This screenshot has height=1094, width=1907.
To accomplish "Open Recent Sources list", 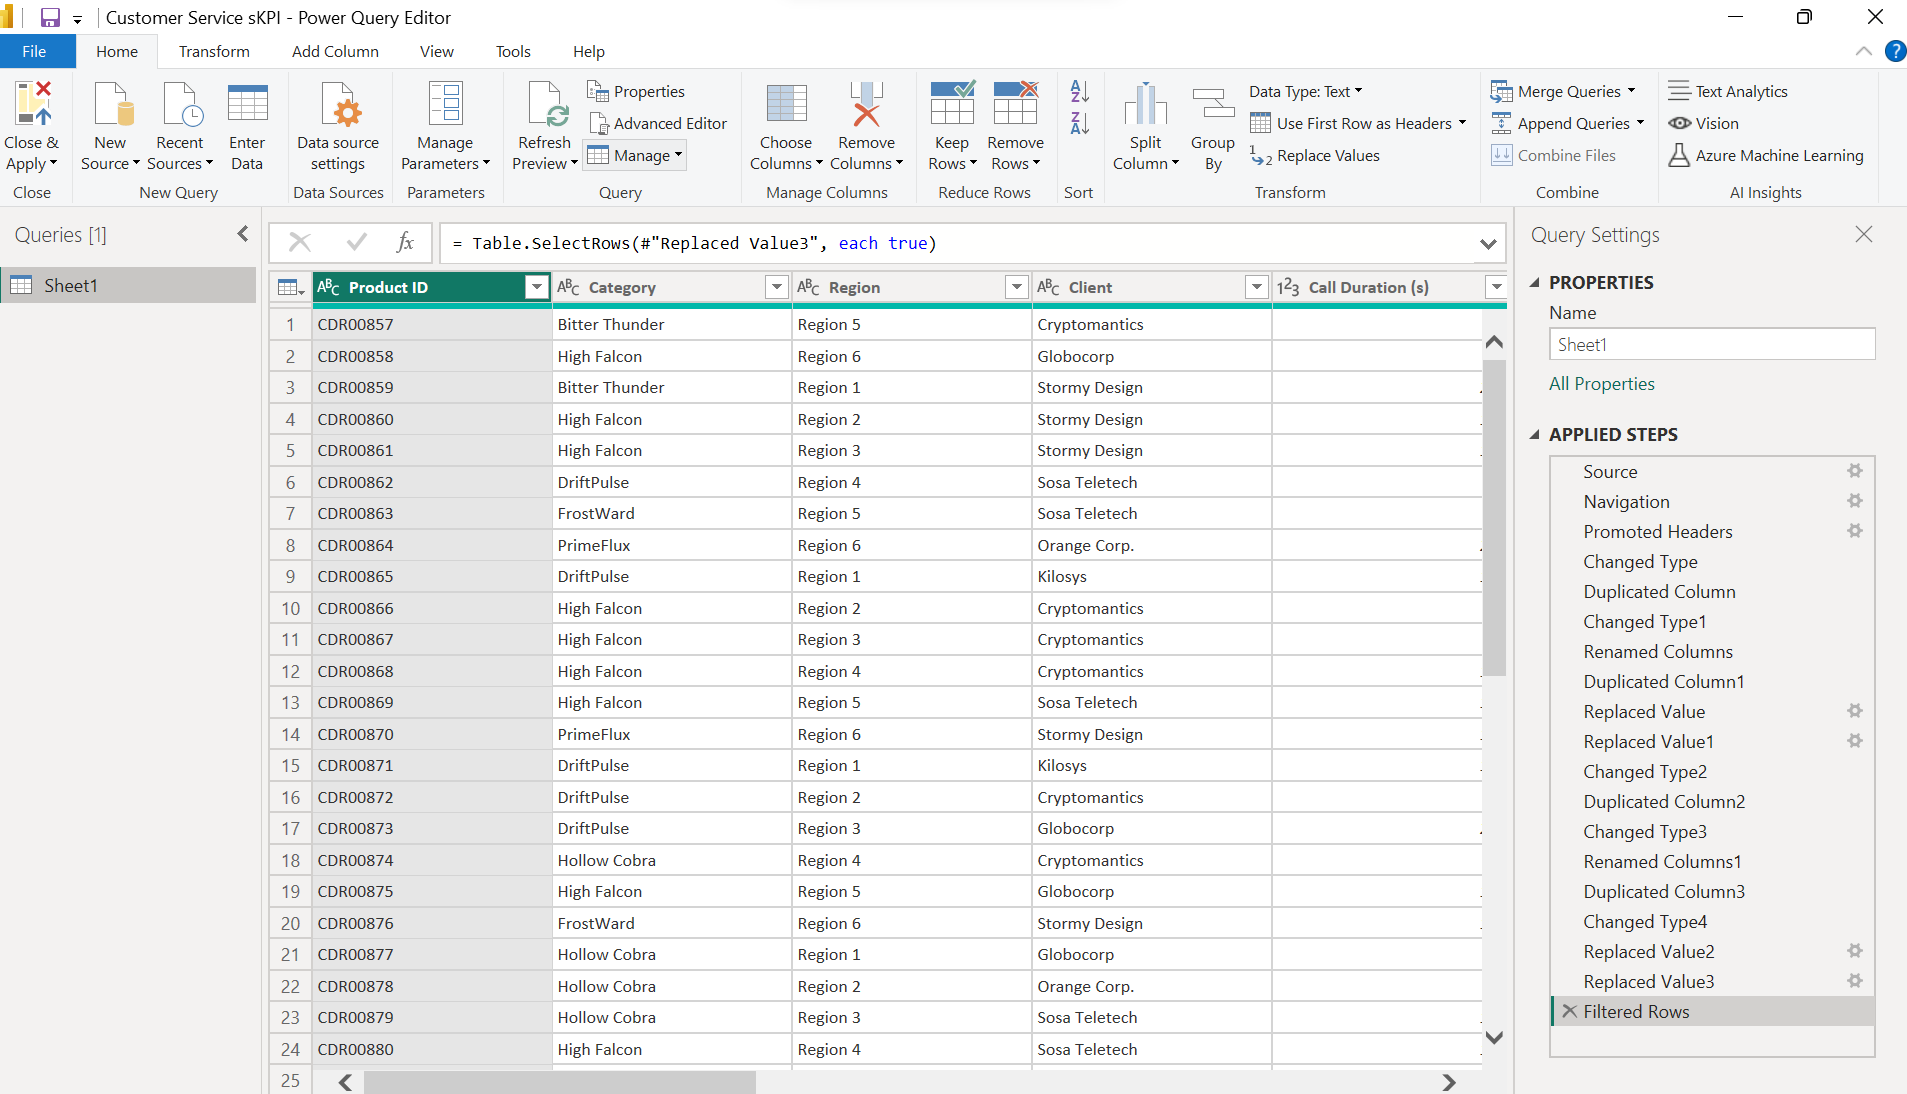I will click(180, 127).
